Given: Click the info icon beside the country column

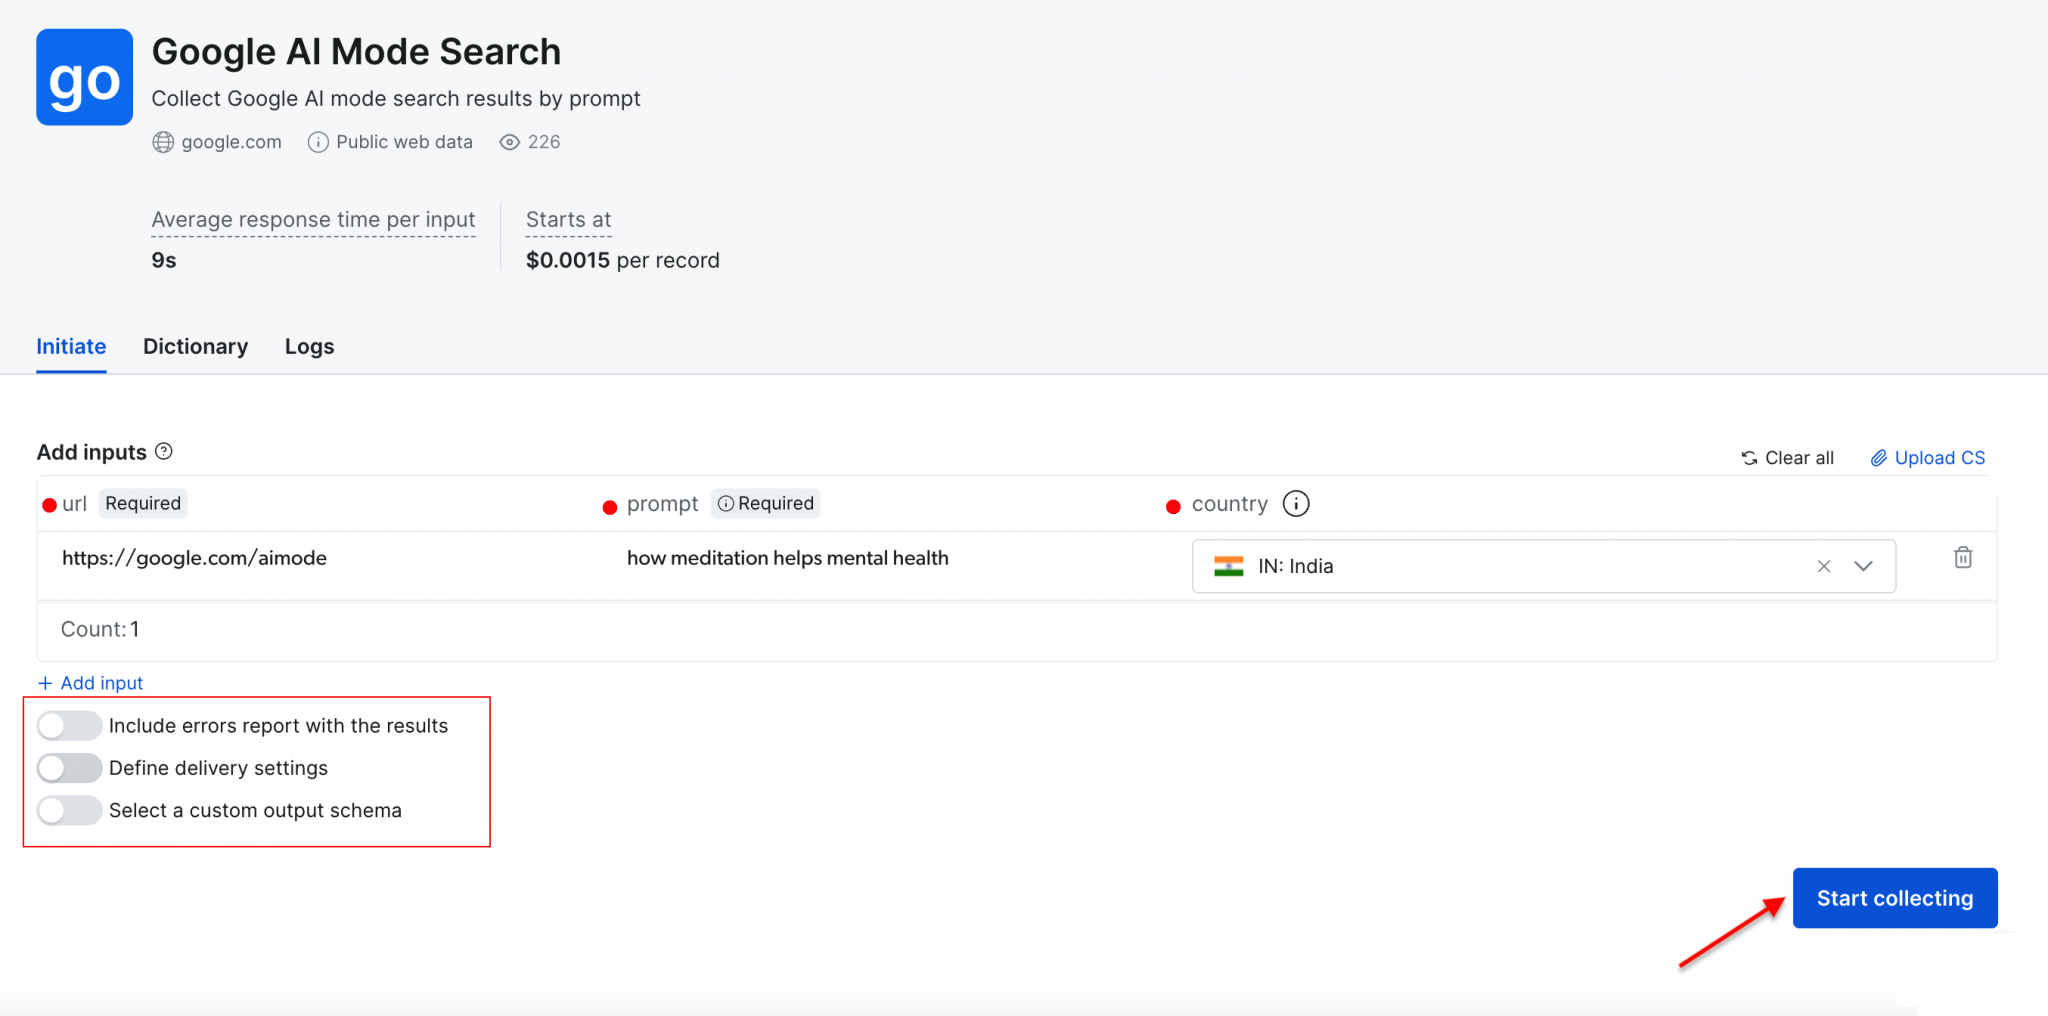Looking at the screenshot, I should pyautogui.click(x=1297, y=503).
